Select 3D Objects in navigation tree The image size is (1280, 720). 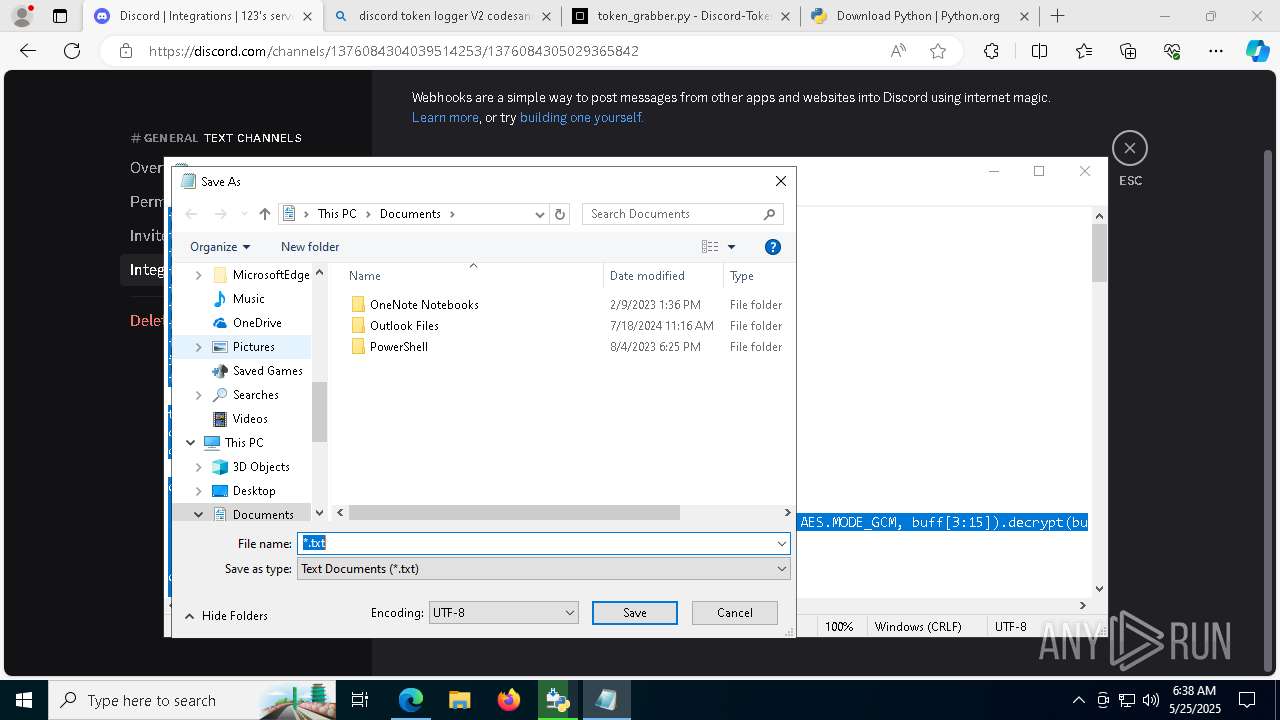[261, 467]
